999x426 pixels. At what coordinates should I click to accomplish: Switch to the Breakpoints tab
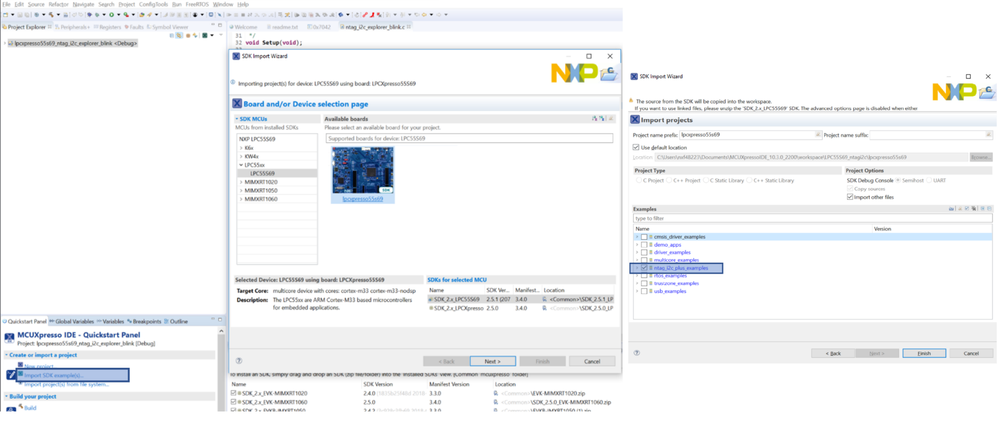(146, 321)
